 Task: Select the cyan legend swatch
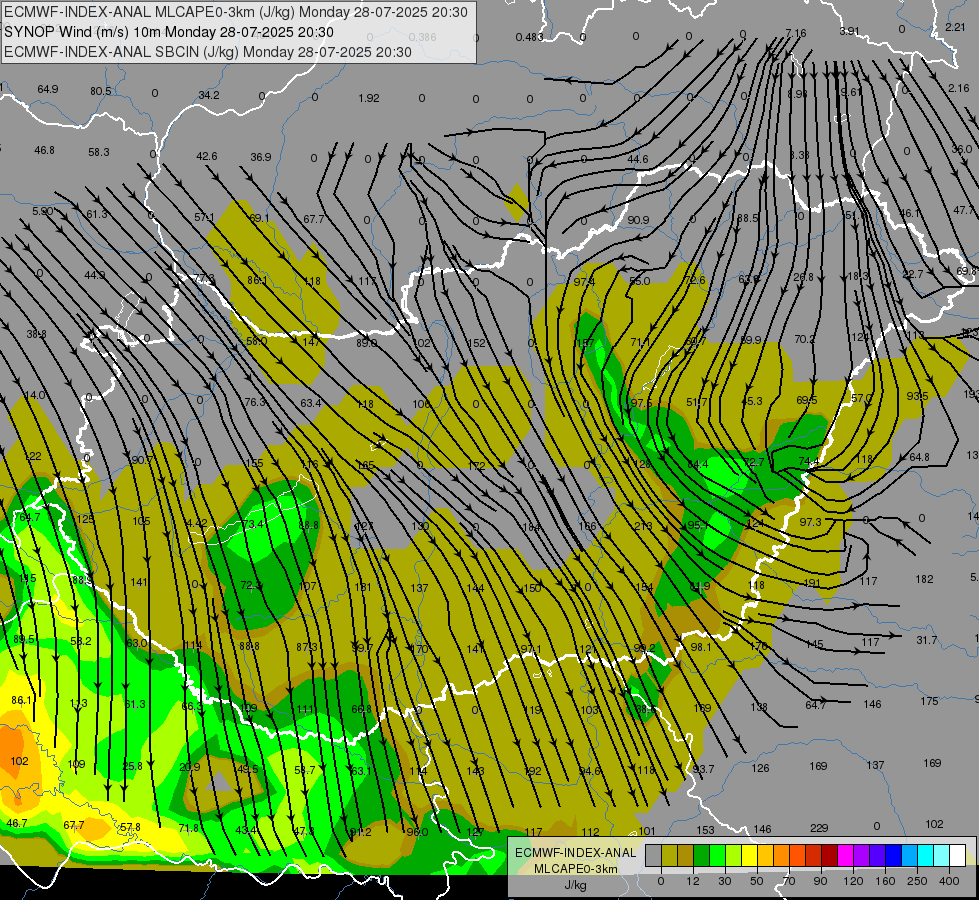click(927, 855)
